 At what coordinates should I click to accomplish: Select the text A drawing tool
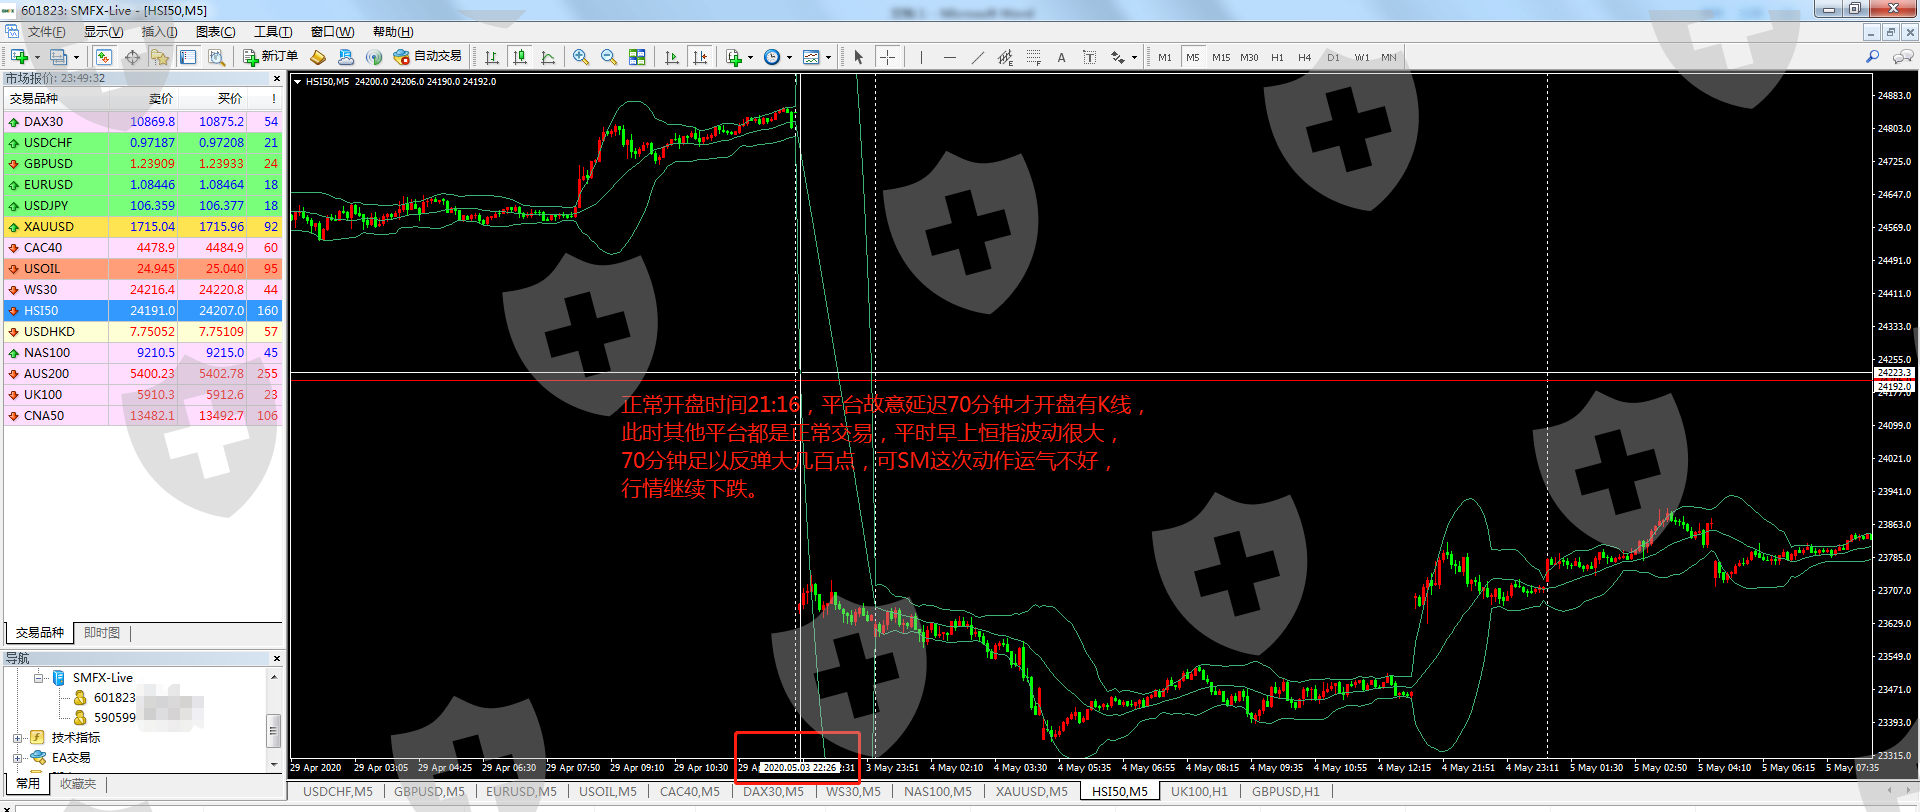click(x=1061, y=57)
